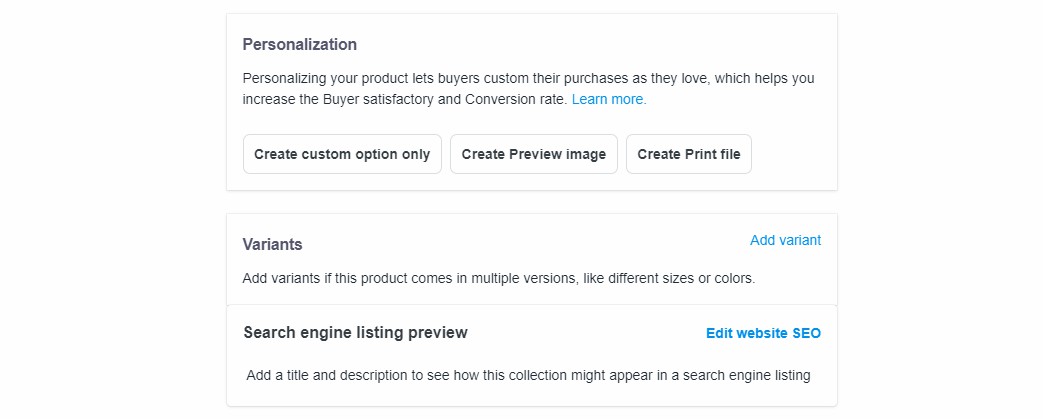Click the Variants section heading
1043x419 pixels.
point(273,244)
